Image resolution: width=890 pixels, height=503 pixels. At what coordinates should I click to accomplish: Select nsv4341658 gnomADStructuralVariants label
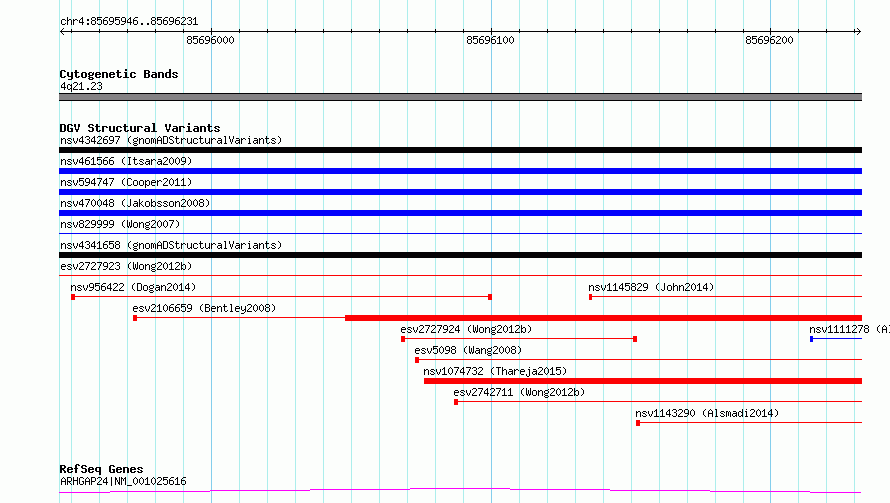(171, 245)
